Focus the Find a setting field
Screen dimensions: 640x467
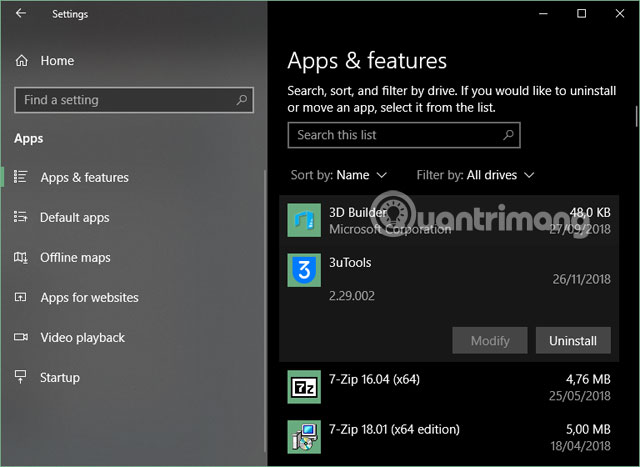click(x=134, y=100)
